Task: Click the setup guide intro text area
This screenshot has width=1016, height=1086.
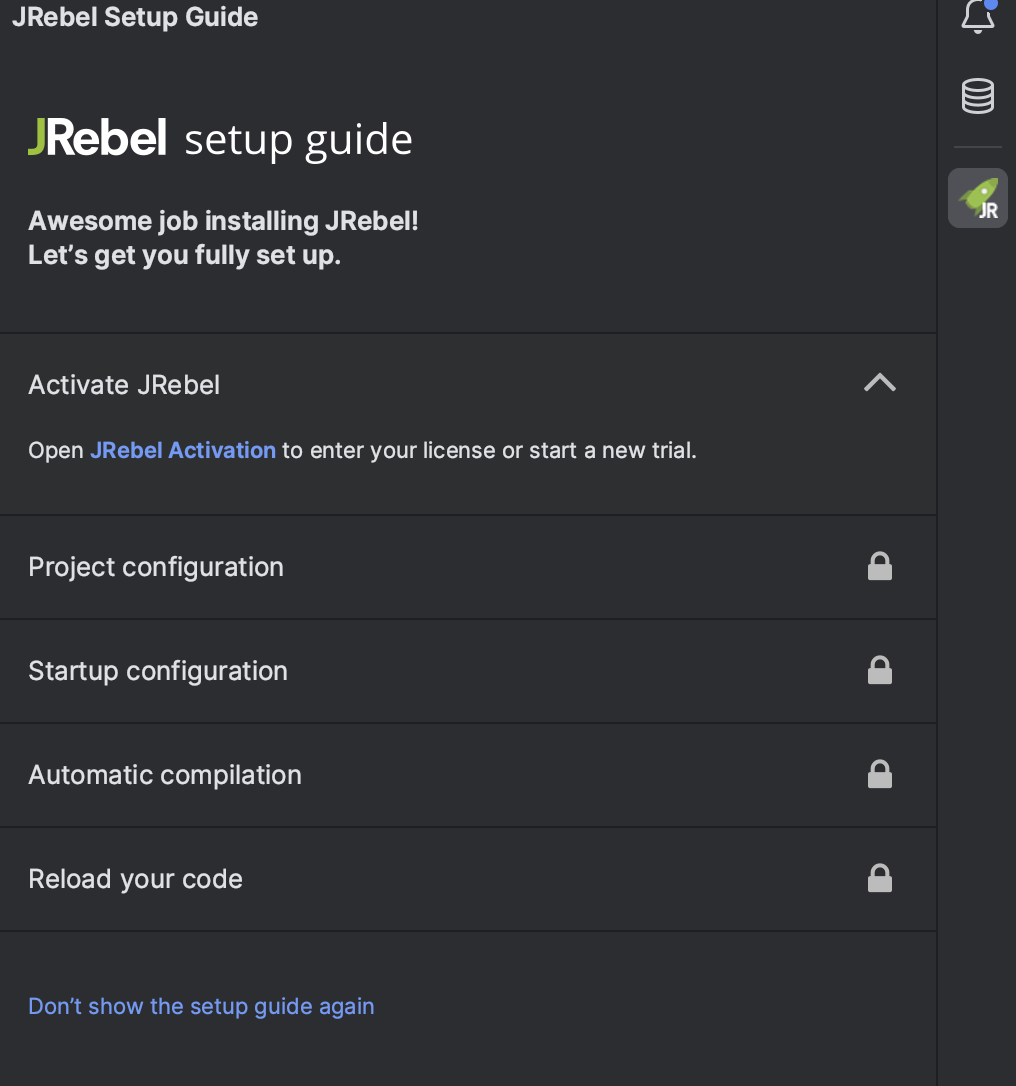Action: (223, 237)
